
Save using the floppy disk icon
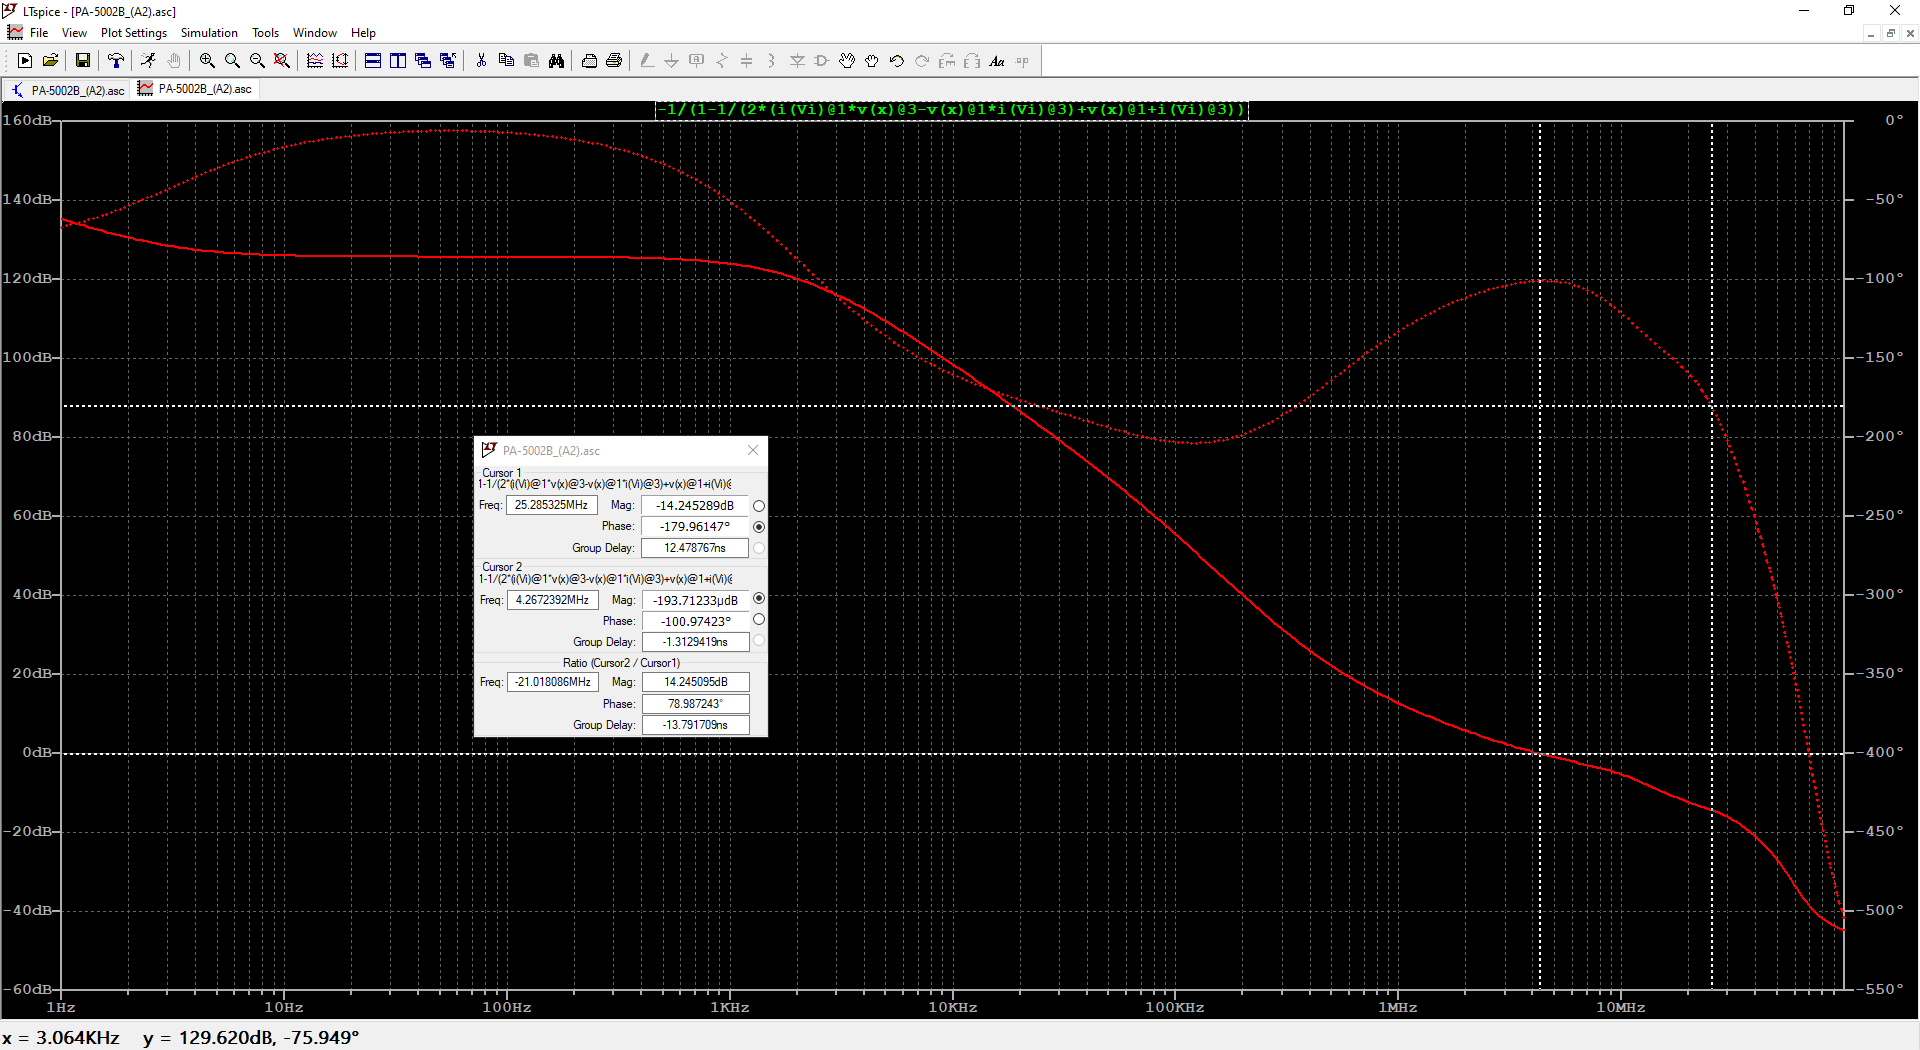click(x=83, y=61)
